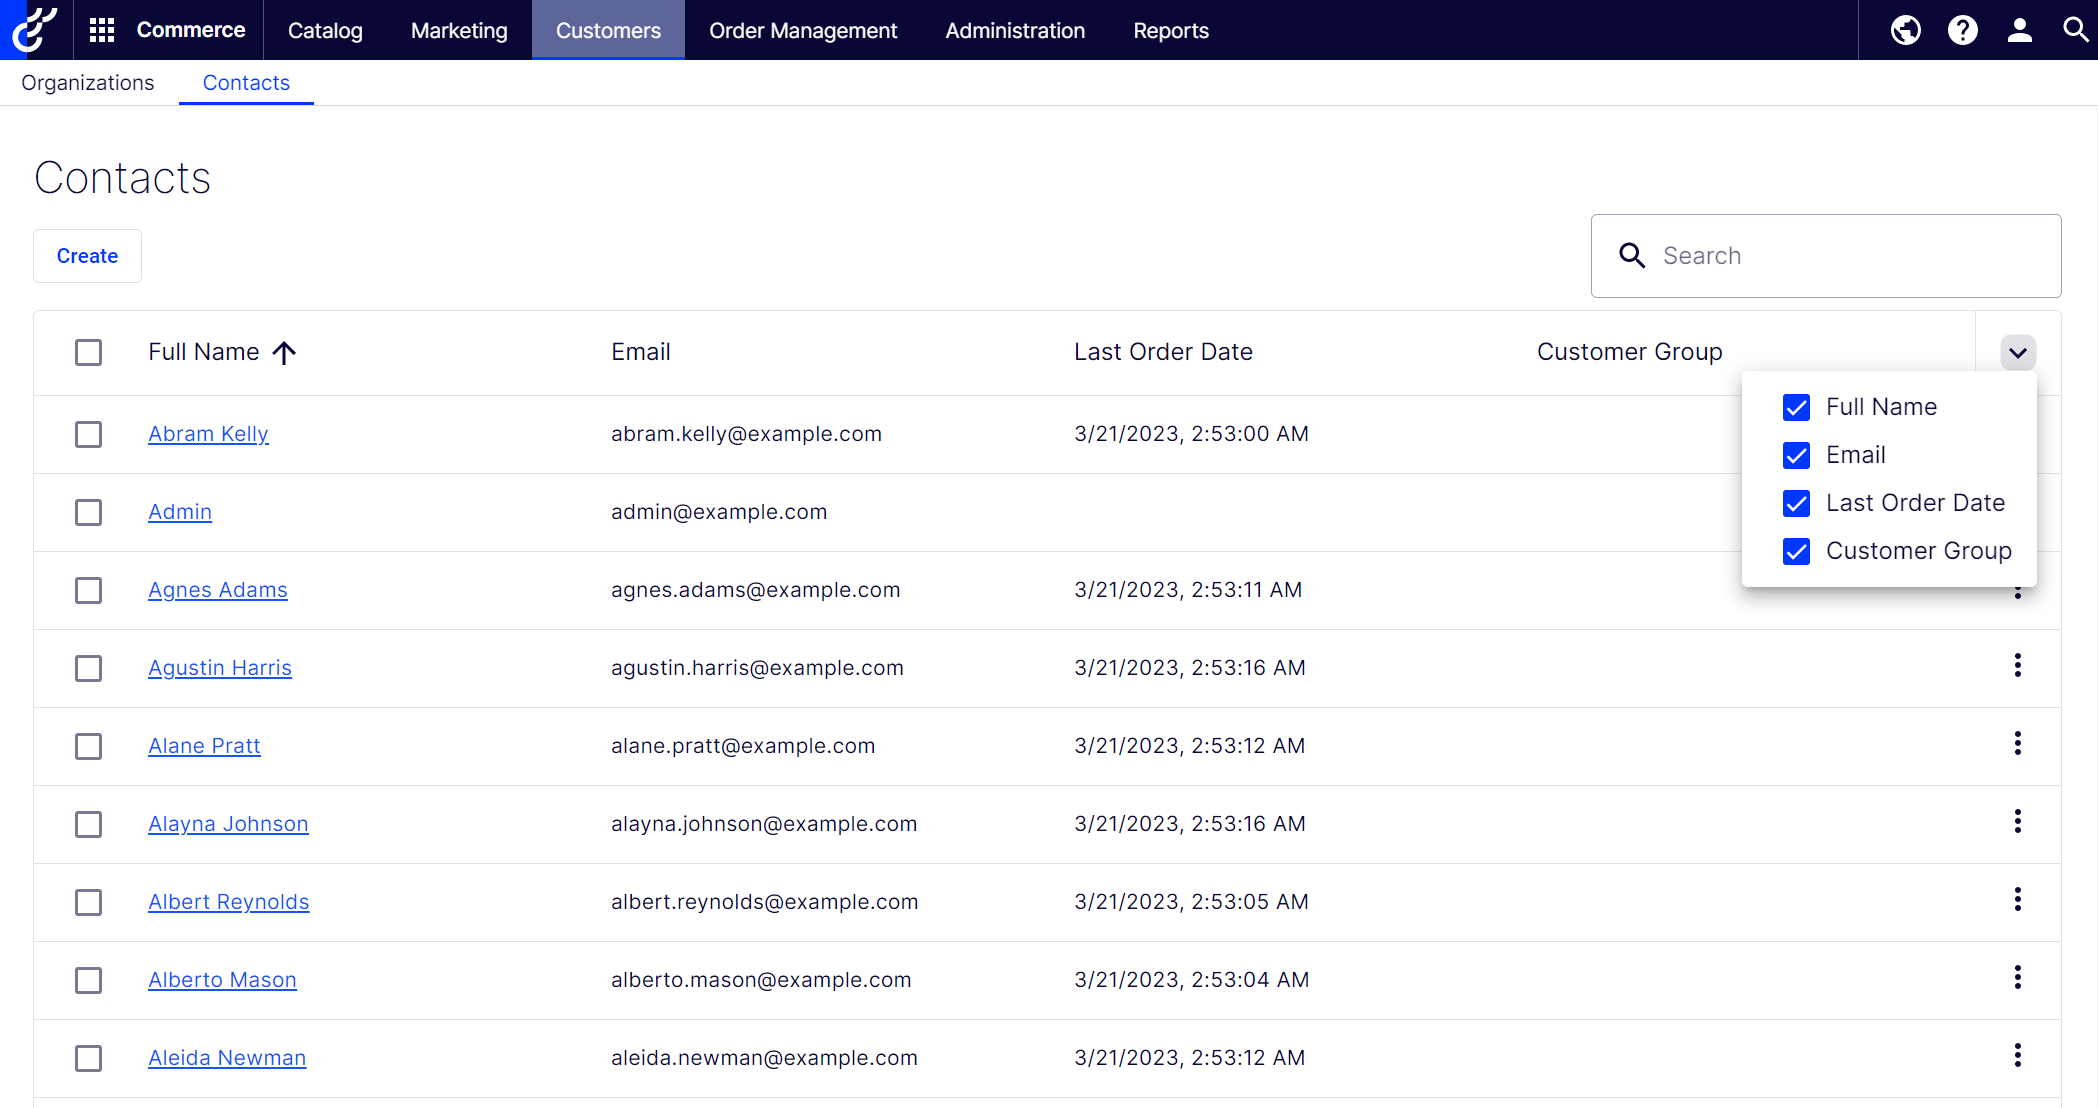This screenshot has width=2098, height=1108.
Task: Open actions menu for Albert Reynolds row
Action: [x=2018, y=900]
